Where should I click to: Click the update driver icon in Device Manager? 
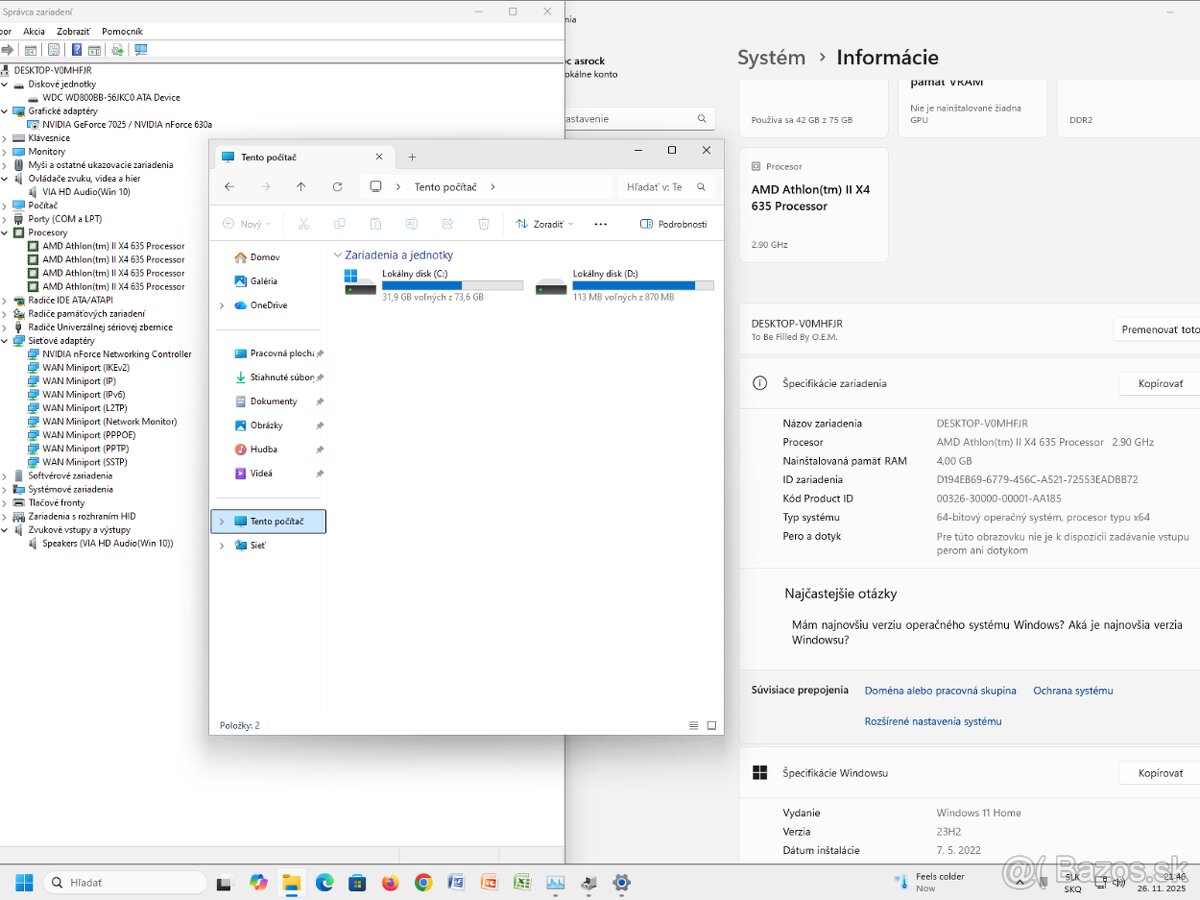coord(117,50)
